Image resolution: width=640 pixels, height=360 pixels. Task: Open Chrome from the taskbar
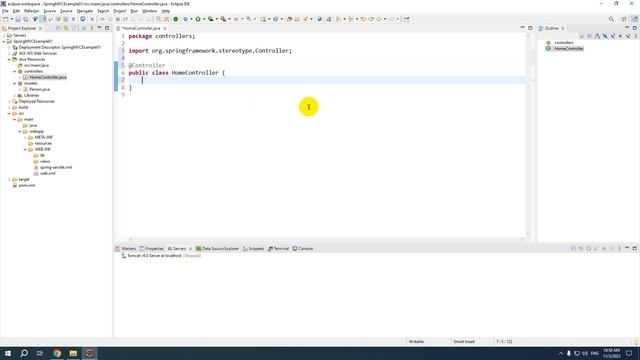click(57, 353)
